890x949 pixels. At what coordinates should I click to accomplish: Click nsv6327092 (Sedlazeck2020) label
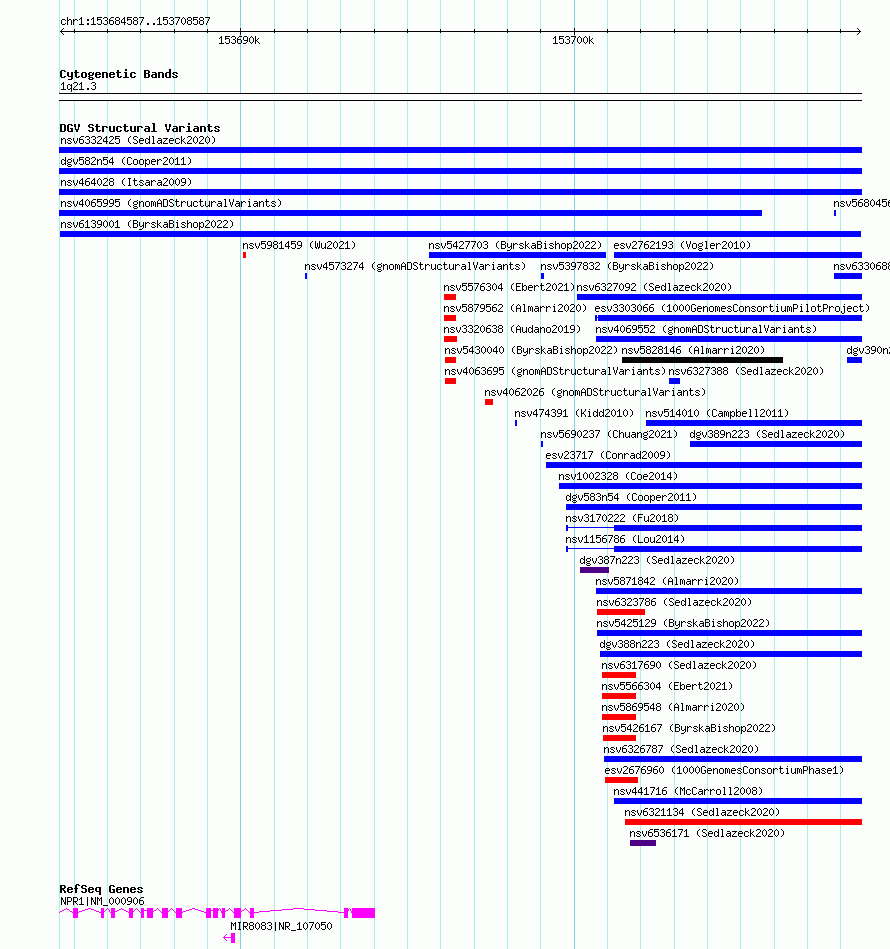[x=654, y=287]
